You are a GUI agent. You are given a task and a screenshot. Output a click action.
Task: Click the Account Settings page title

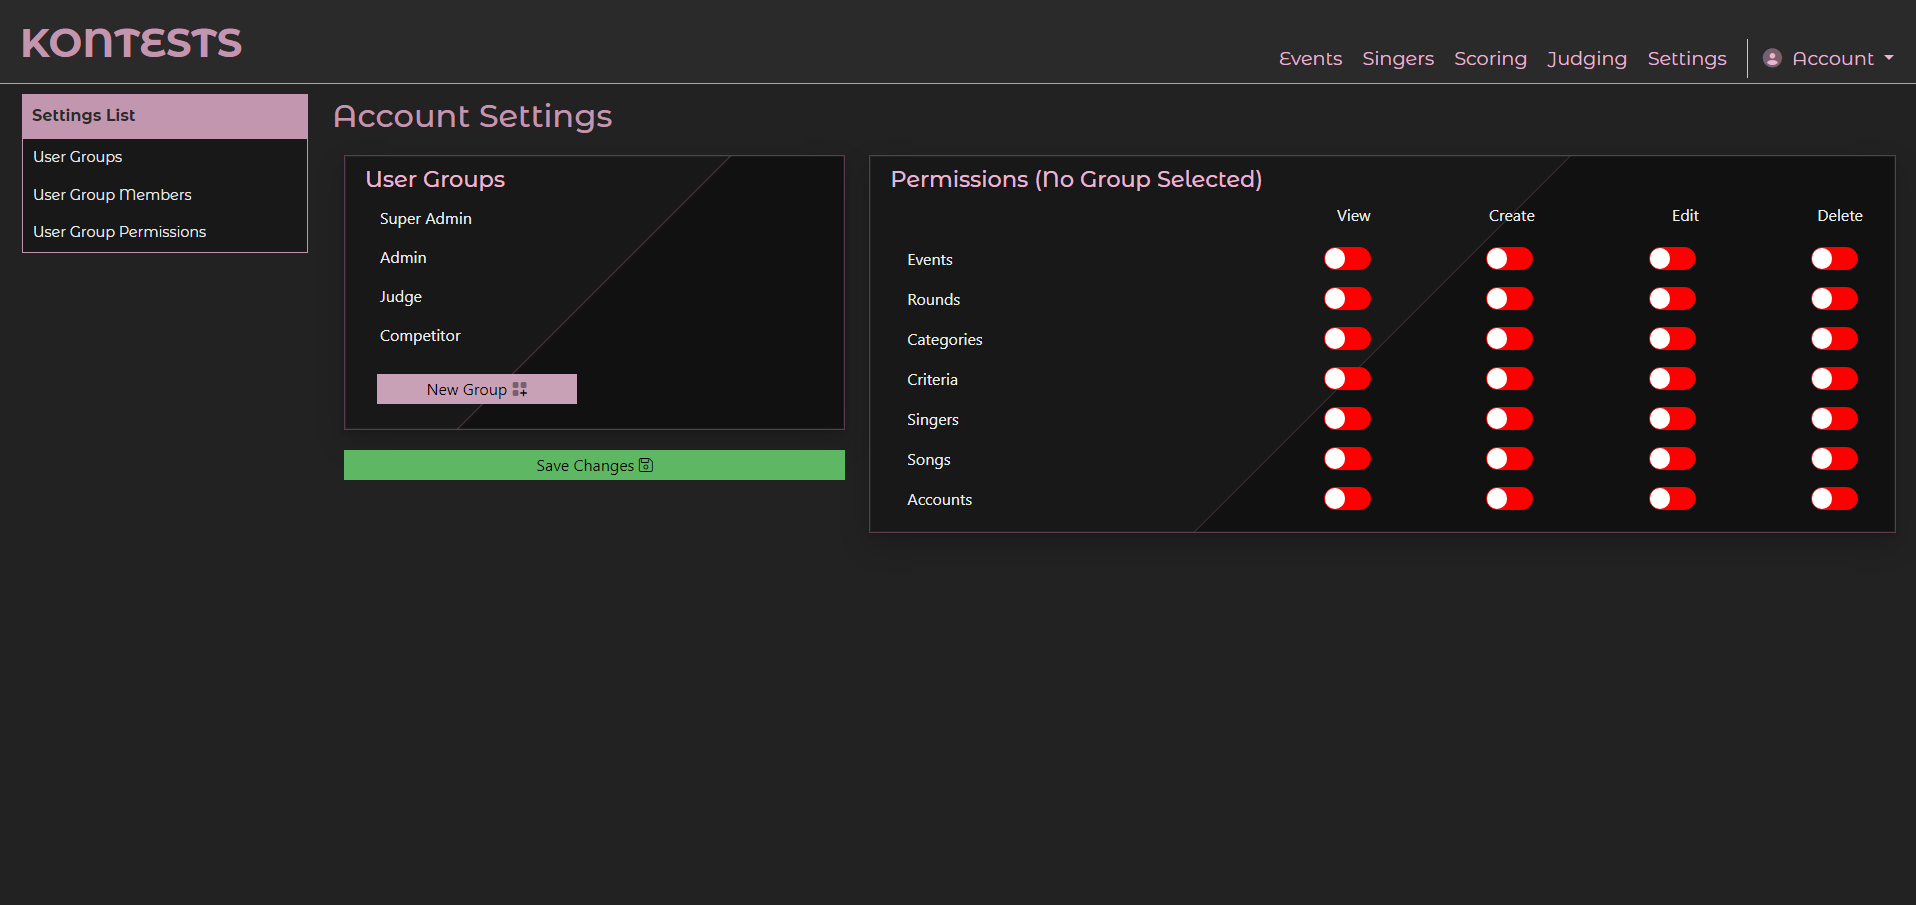click(472, 116)
